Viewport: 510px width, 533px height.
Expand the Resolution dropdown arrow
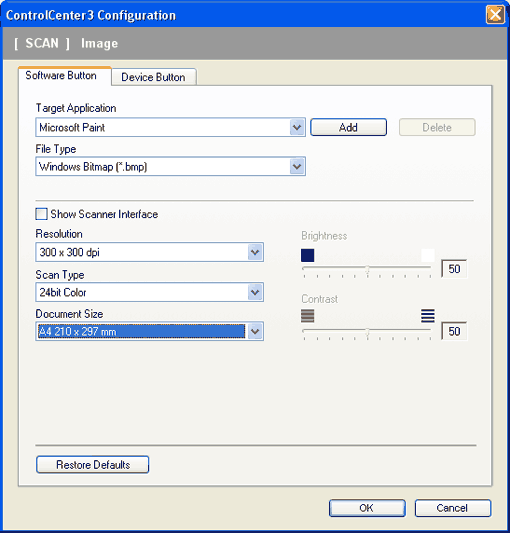tap(255, 252)
